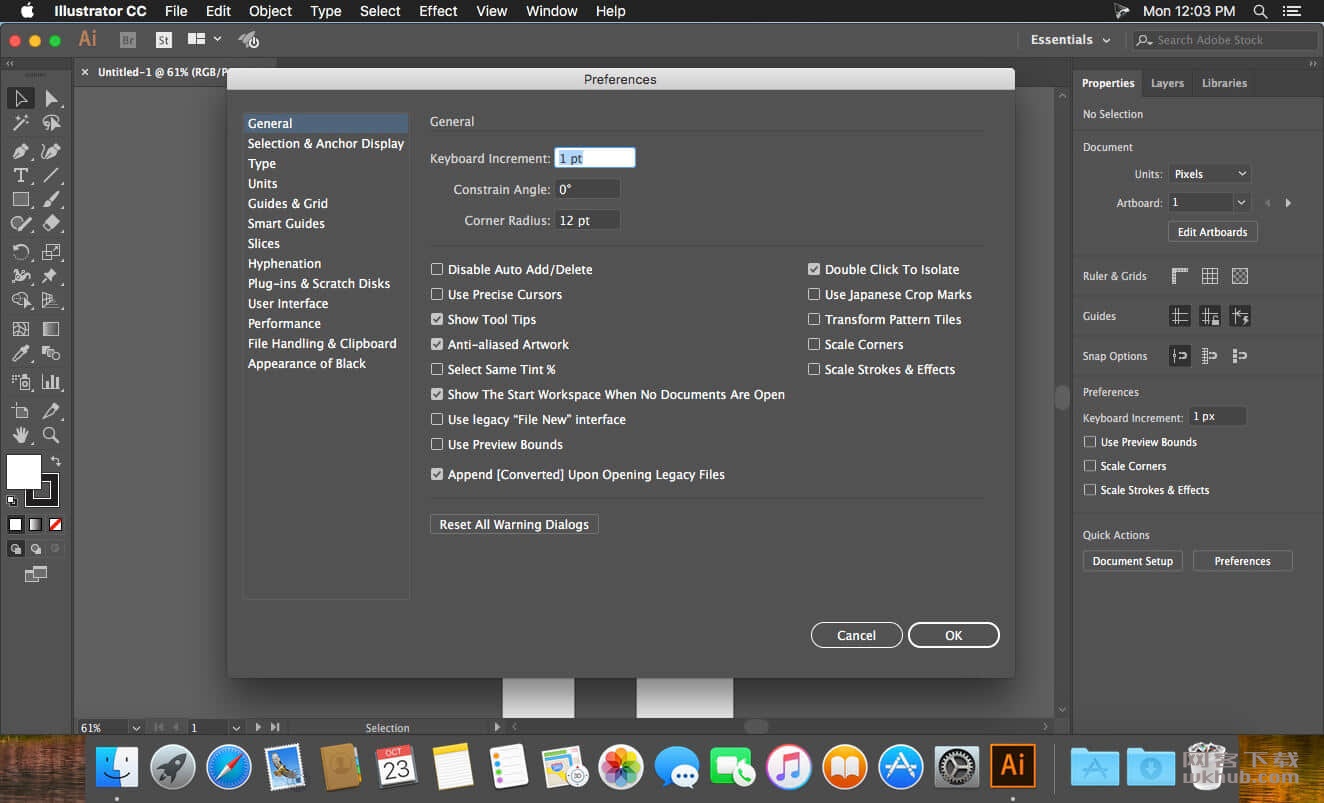Pick the Lasso tool

point(51,123)
